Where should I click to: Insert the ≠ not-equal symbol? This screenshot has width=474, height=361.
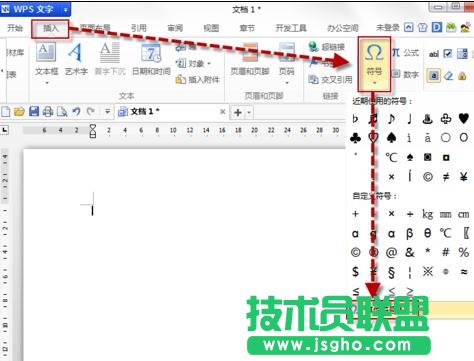click(x=446, y=176)
